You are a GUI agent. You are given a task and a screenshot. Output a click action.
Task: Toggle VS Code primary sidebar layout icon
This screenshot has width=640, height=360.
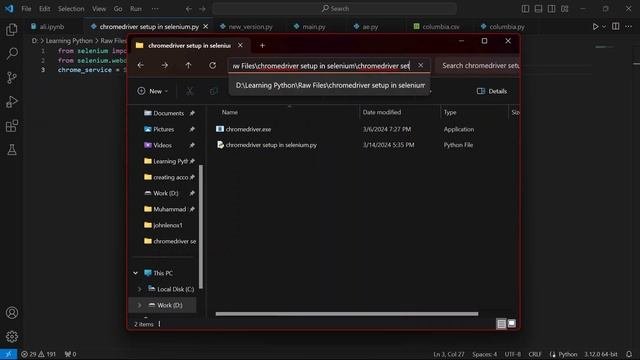[x=525, y=9]
